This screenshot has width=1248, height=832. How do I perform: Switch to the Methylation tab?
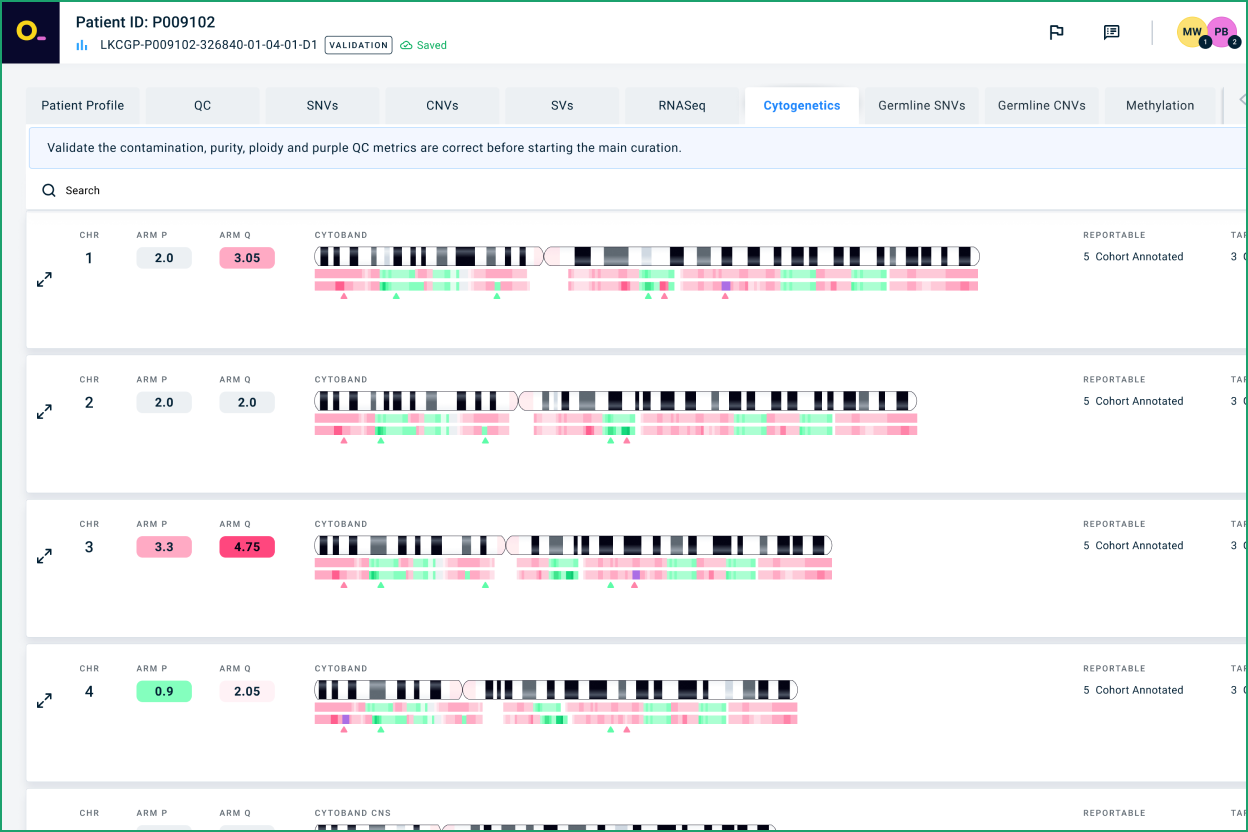point(1160,105)
